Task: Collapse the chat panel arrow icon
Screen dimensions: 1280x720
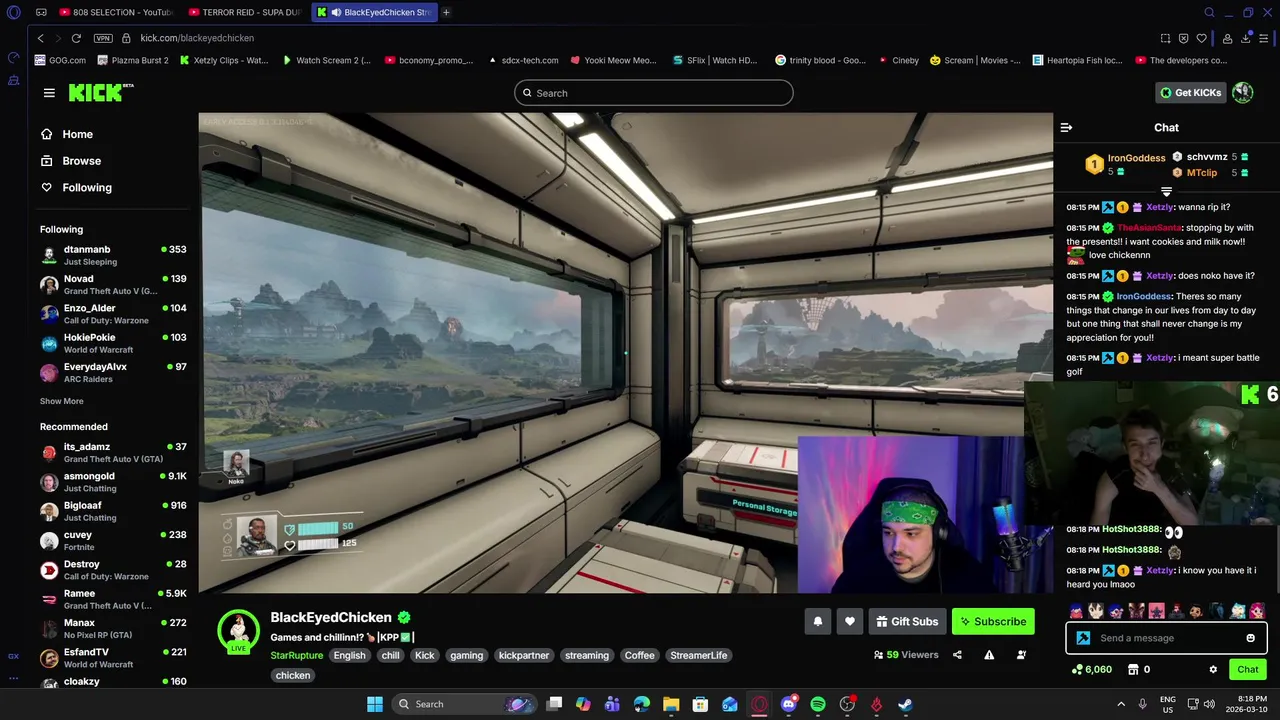Action: tap(1066, 128)
